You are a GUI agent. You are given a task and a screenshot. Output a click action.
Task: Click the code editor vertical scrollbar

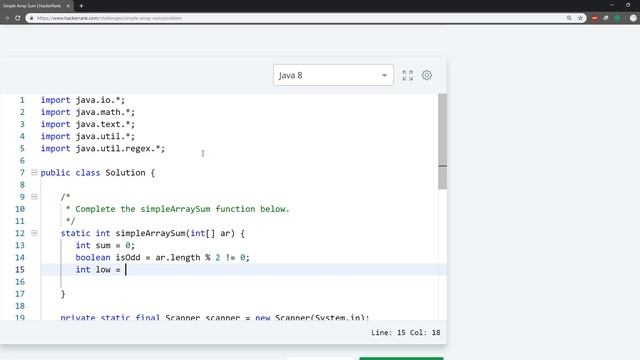[442, 141]
